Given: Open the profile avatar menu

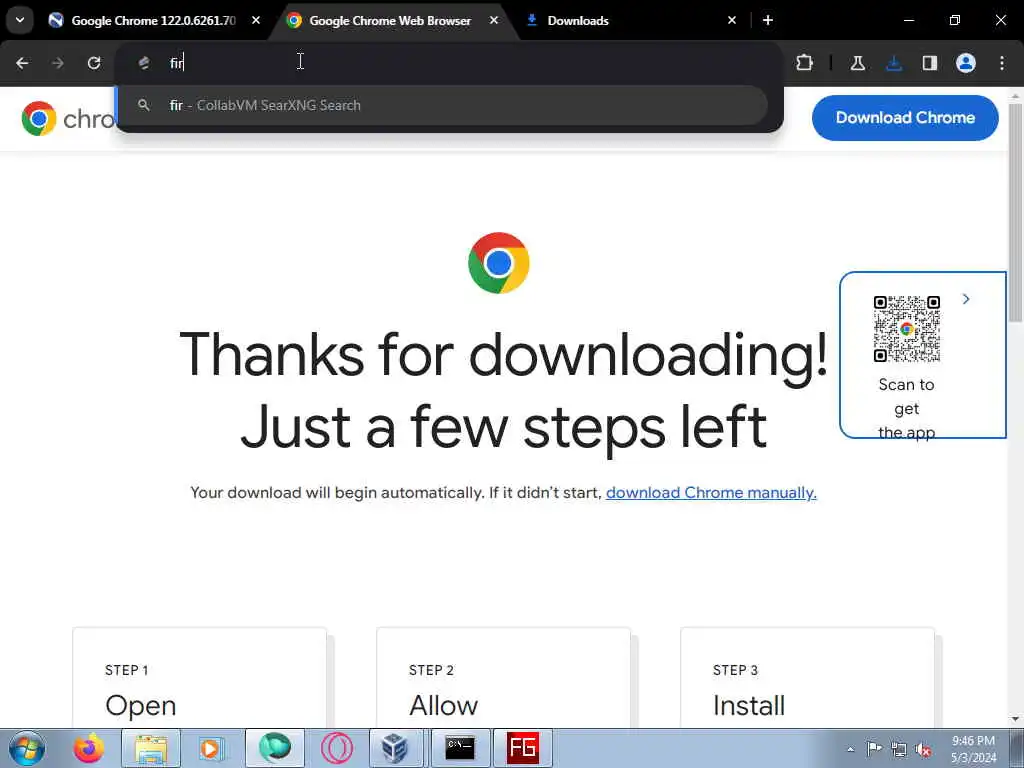Looking at the screenshot, I should [x=966, y=63].
